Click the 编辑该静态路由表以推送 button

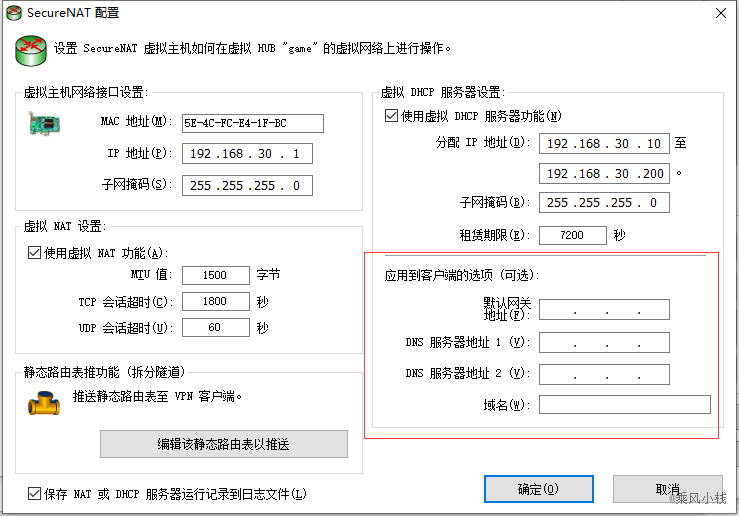tap(224, 444)
